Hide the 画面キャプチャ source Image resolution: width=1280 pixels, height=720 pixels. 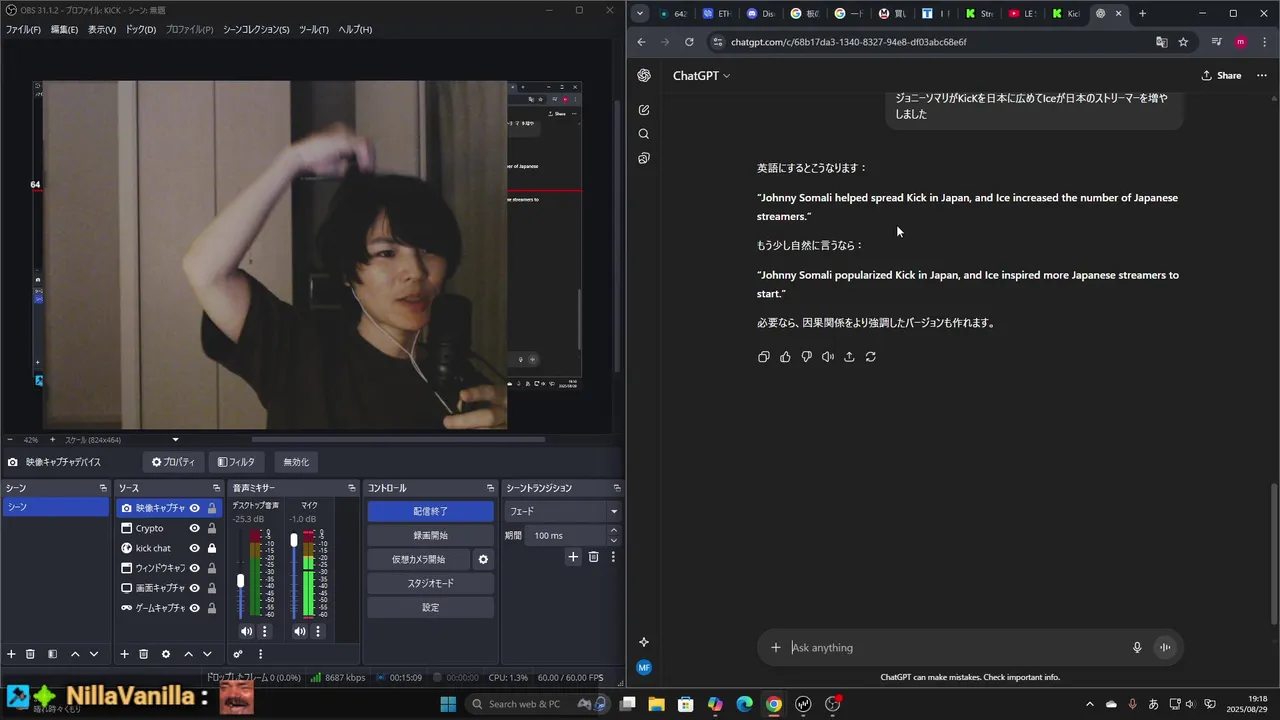(195, 588)
